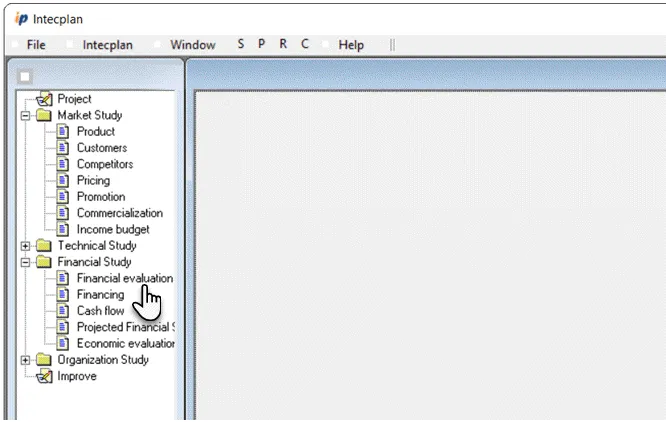Click the Improve tree icon
Image resolution: width=666 pixels, height=422 pixels.
tap(44, 376)
